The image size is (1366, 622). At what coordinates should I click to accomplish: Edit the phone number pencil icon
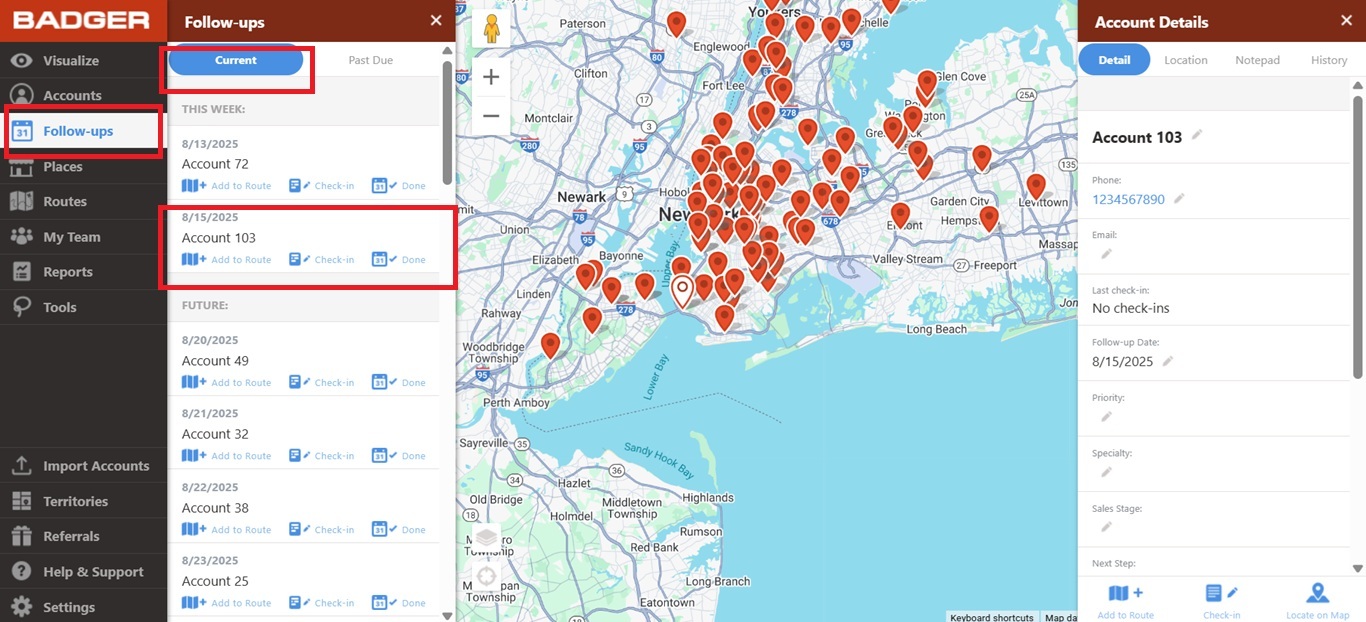point(1179,199)
